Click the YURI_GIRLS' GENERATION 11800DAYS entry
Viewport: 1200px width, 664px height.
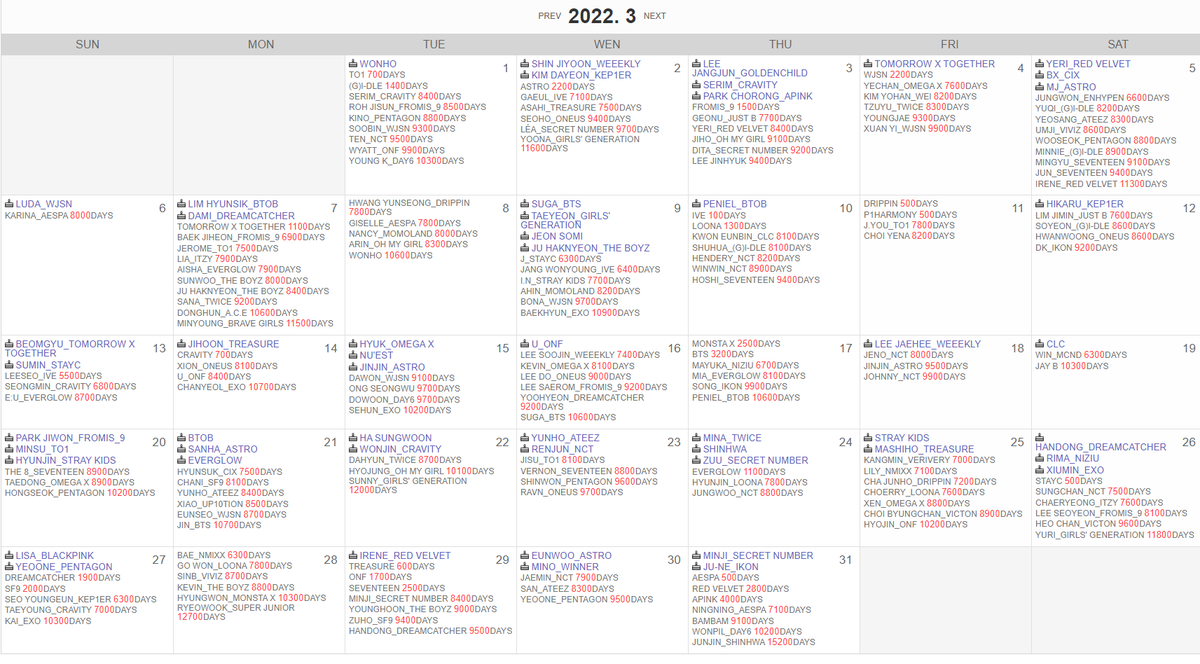[1115, 535]
